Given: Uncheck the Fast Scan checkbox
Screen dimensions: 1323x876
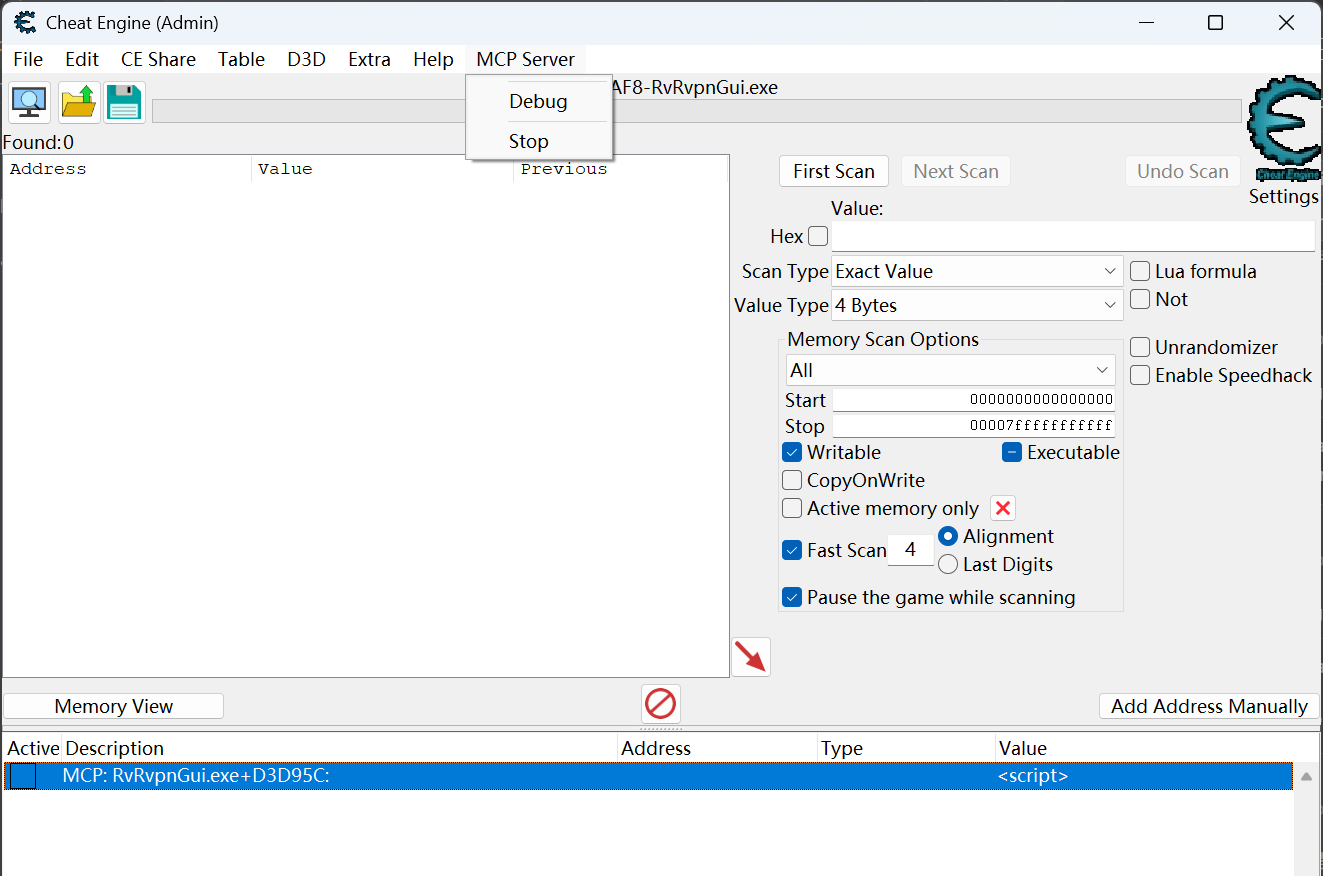Looking at the screenshot, I should coord(792,550).
